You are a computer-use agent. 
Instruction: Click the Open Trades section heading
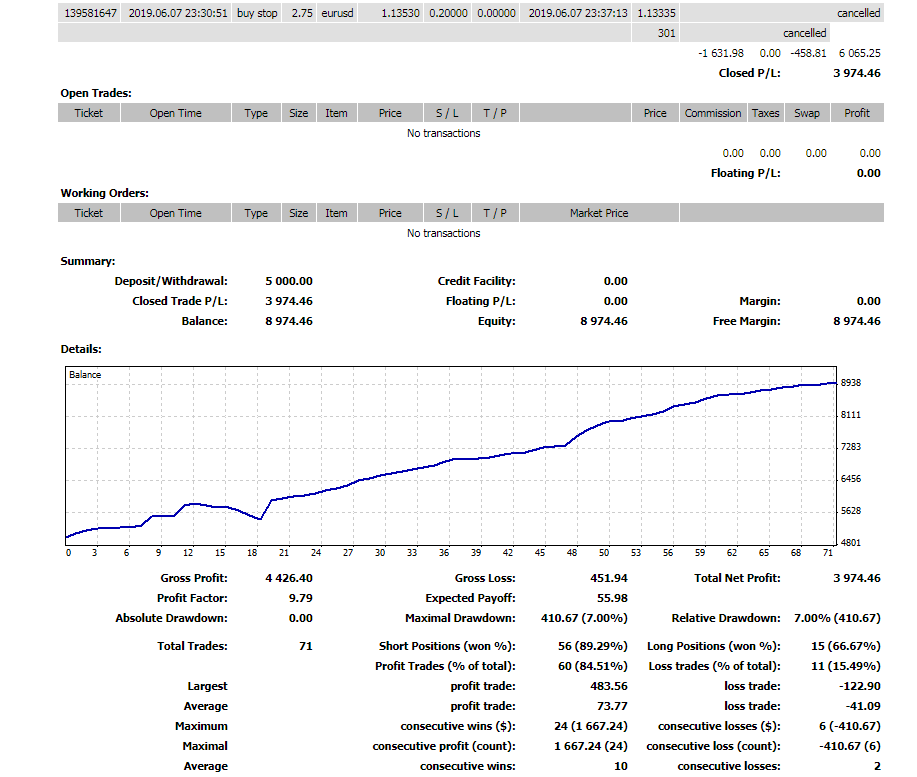pyautogui.click(x=96, y=93)
